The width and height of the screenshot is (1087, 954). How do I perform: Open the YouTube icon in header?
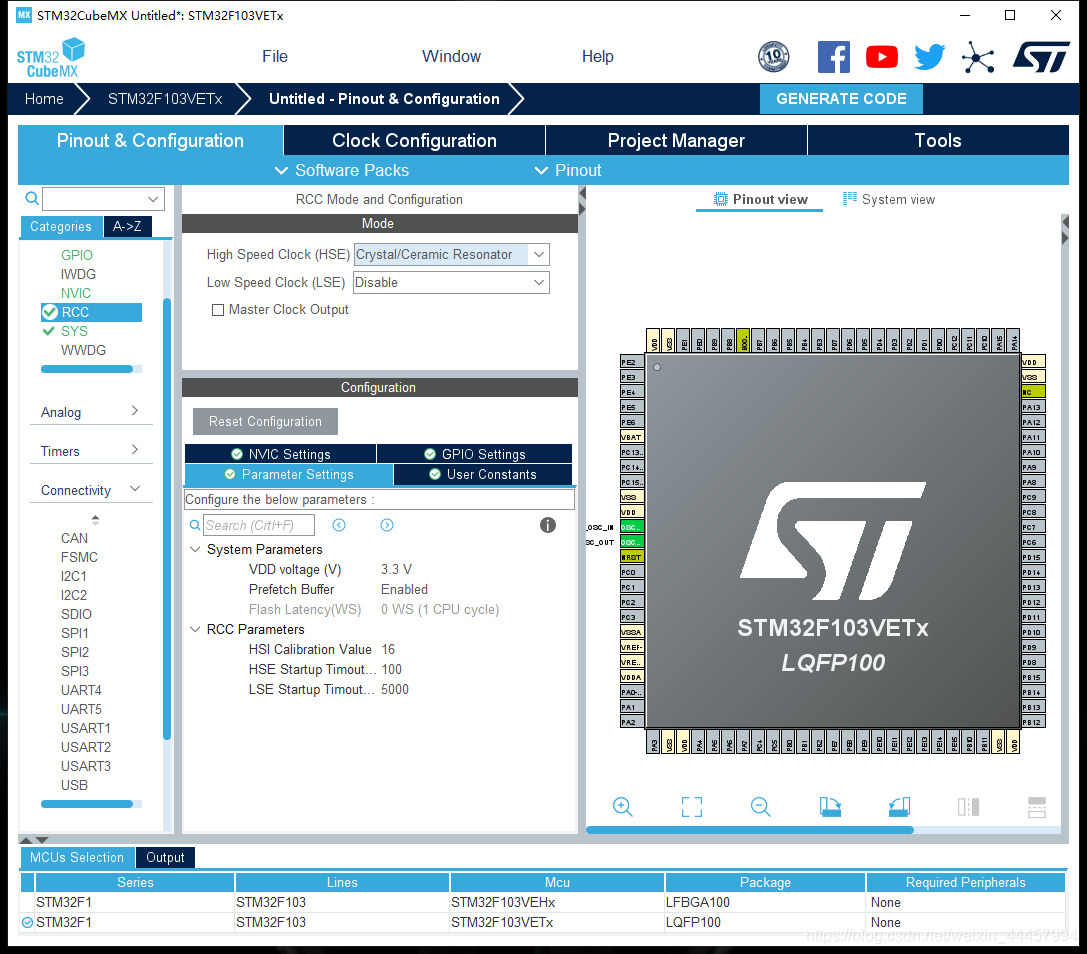[x=882, y=57]
